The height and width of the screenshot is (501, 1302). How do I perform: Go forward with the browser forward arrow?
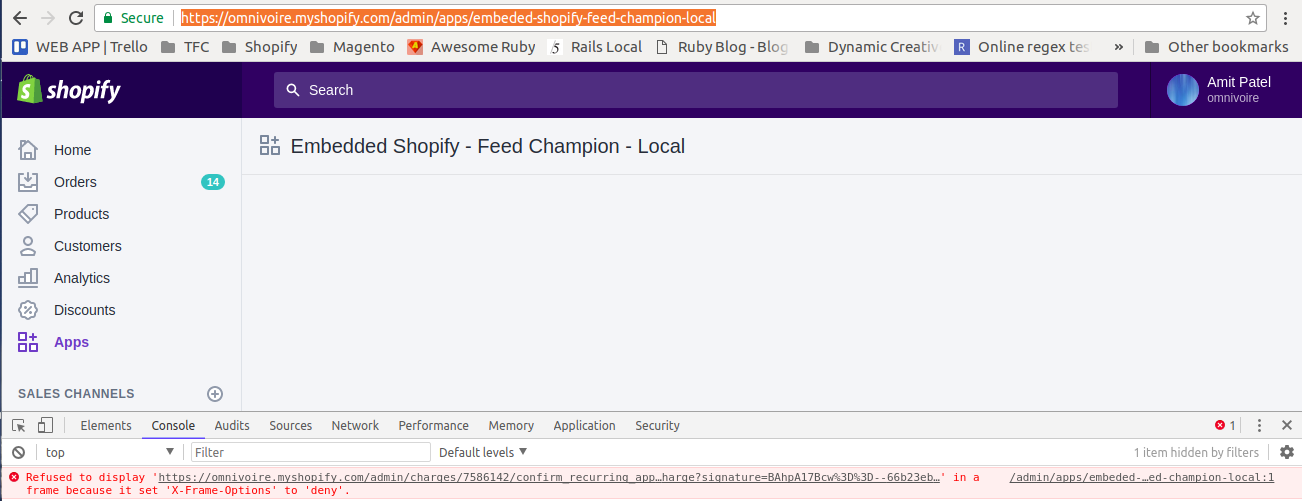pyautogui.click(x=47, y=18)
